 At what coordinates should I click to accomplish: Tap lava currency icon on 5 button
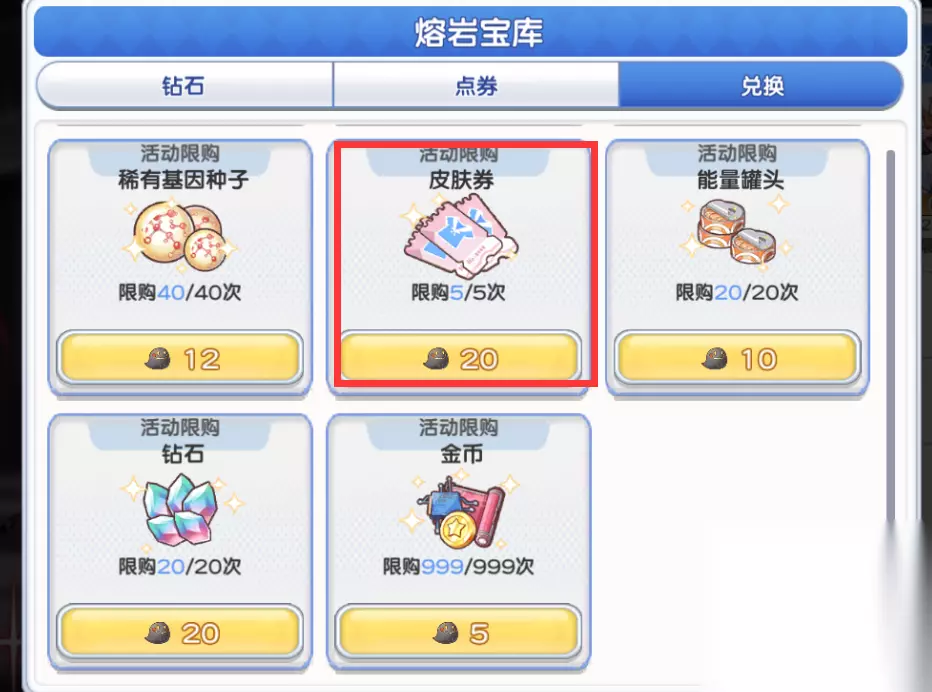point(446,633)
